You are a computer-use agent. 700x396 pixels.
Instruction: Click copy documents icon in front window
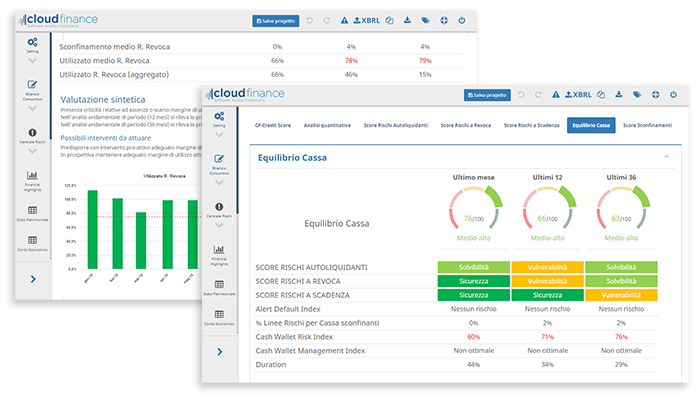601,95
